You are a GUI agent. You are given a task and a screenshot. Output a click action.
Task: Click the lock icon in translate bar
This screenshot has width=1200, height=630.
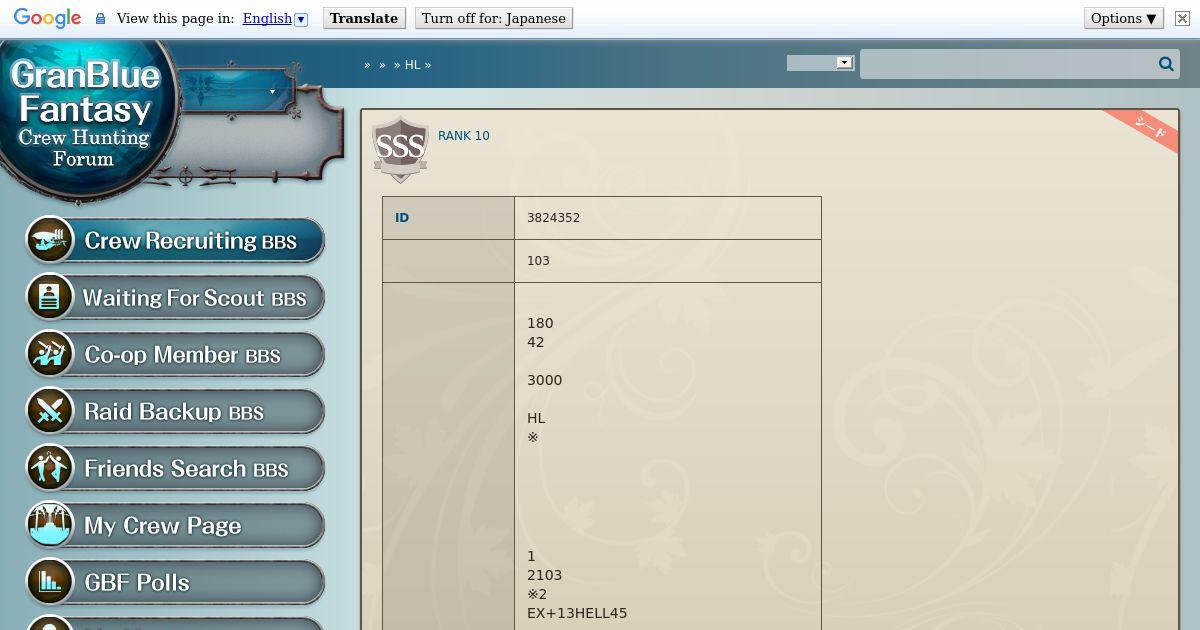pos(100,18)
